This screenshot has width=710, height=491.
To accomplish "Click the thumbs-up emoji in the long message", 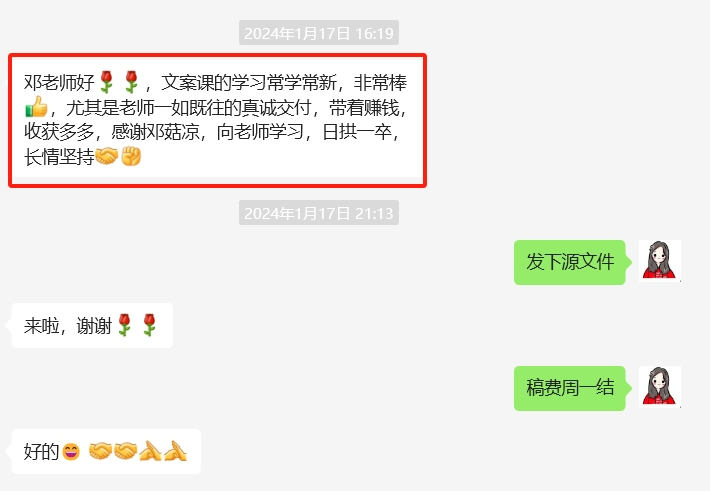I will 36,107.
